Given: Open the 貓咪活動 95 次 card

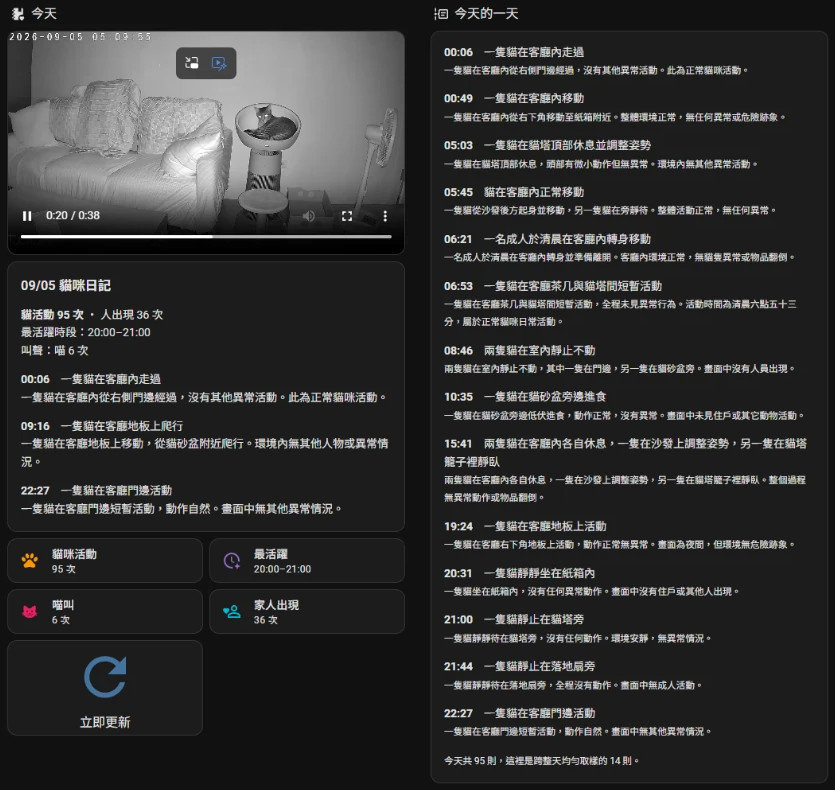Looking at the screenshot, I should click(x=105, y=560).
